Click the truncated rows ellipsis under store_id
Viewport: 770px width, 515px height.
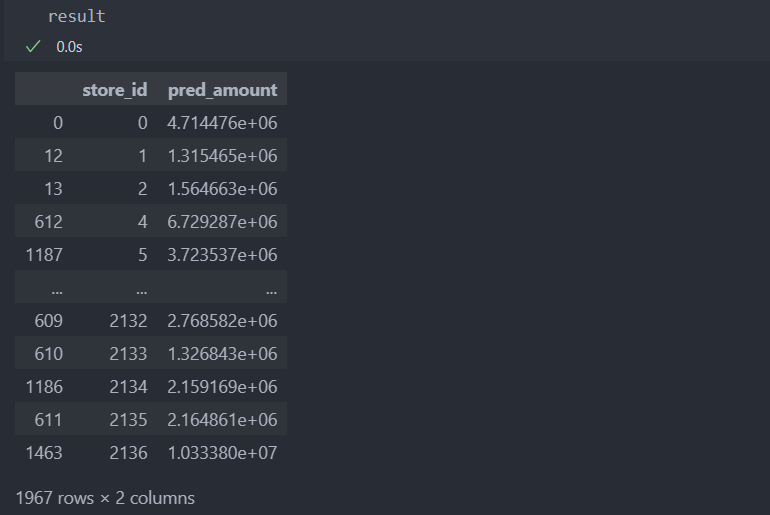pos(141,291)
